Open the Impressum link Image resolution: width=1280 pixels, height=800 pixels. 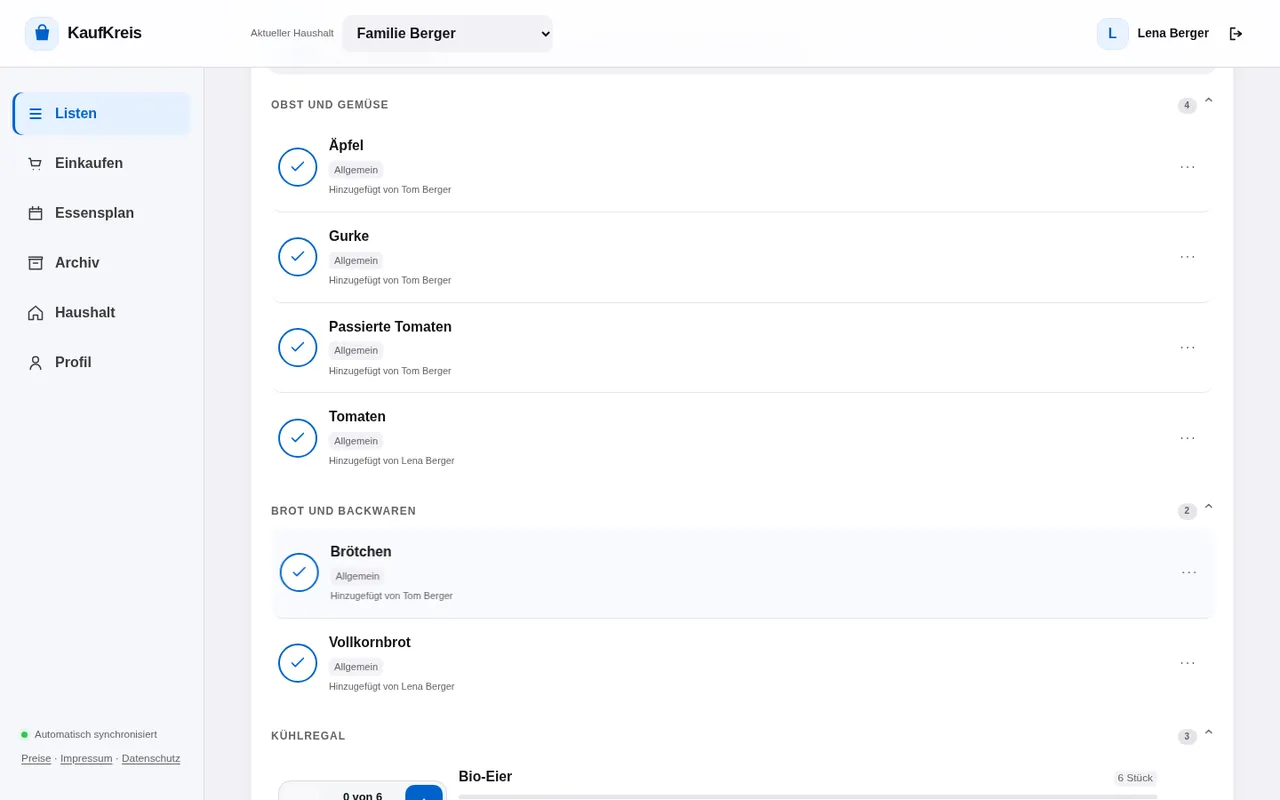[x=86, y=758]
